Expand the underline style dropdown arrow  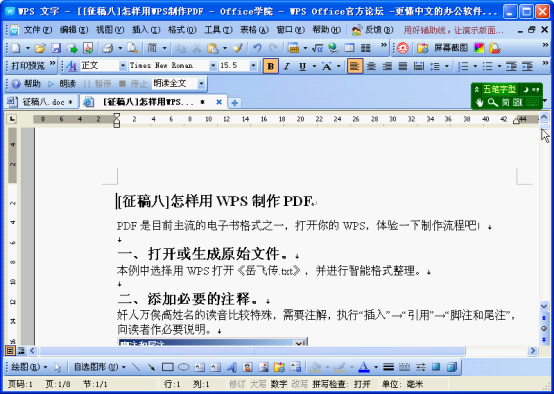tap(314, 66)
